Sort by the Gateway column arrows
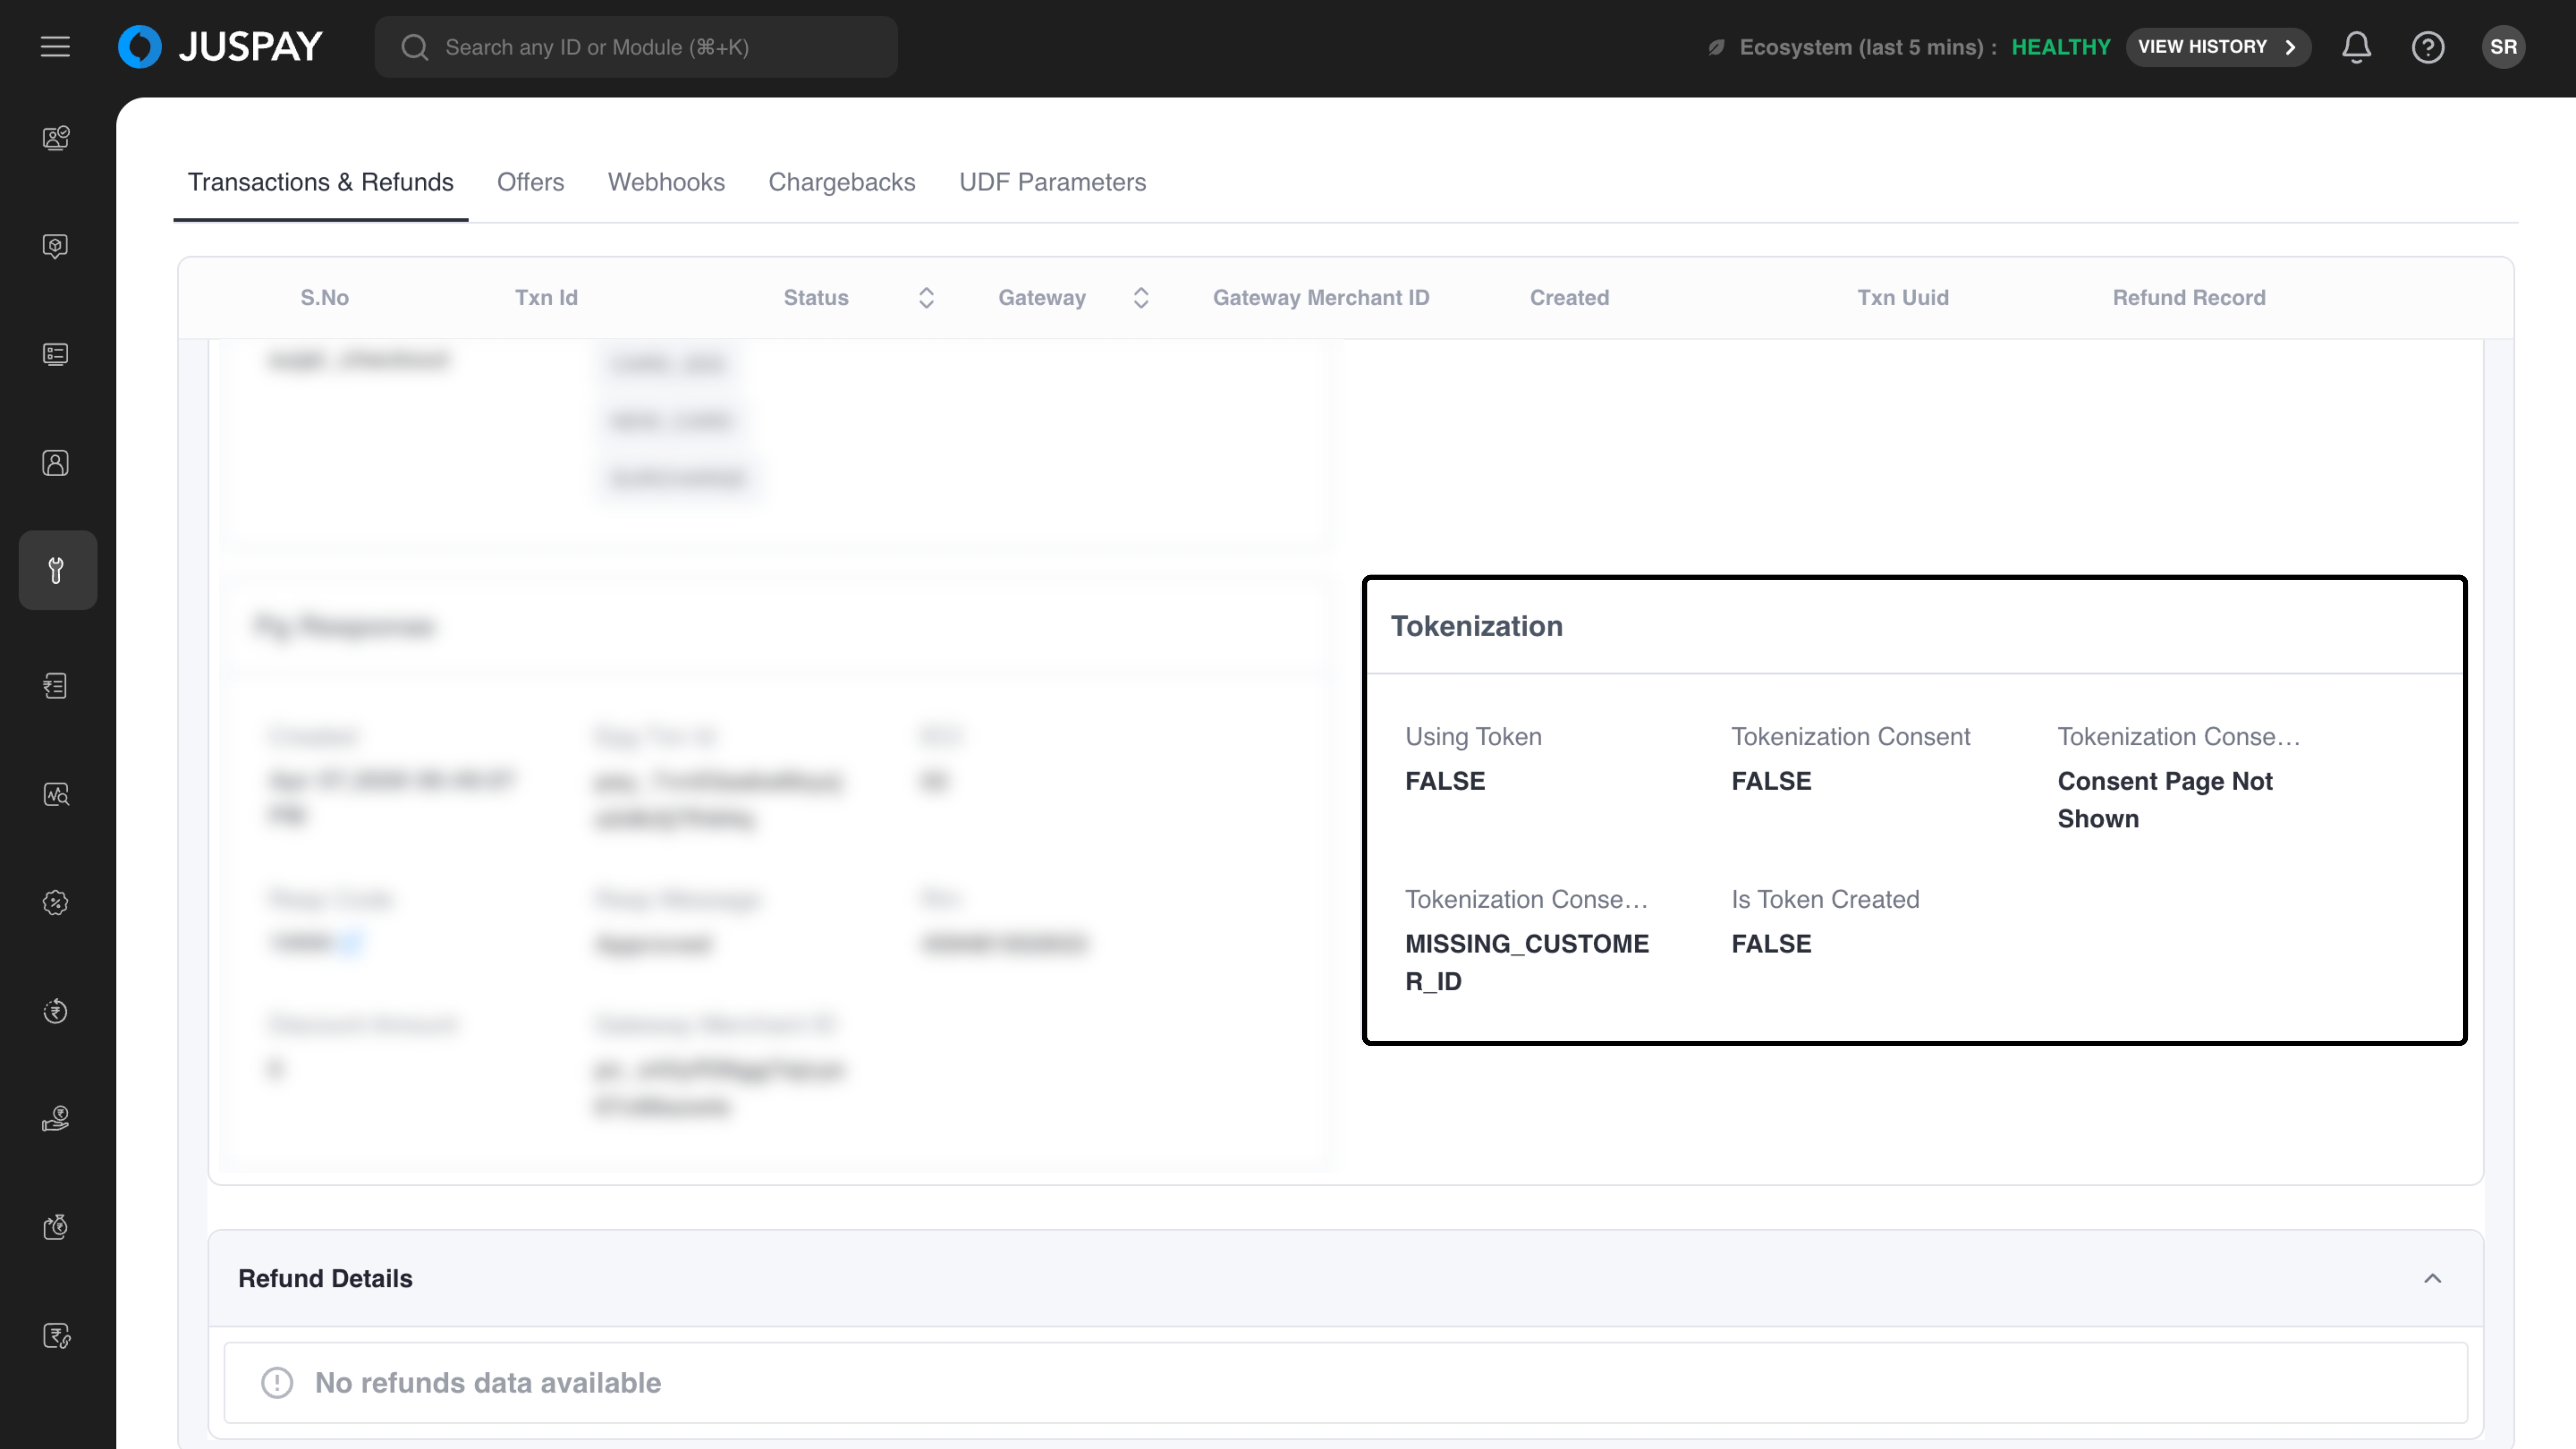The image size is (2576, 1449). [1141, 298]
